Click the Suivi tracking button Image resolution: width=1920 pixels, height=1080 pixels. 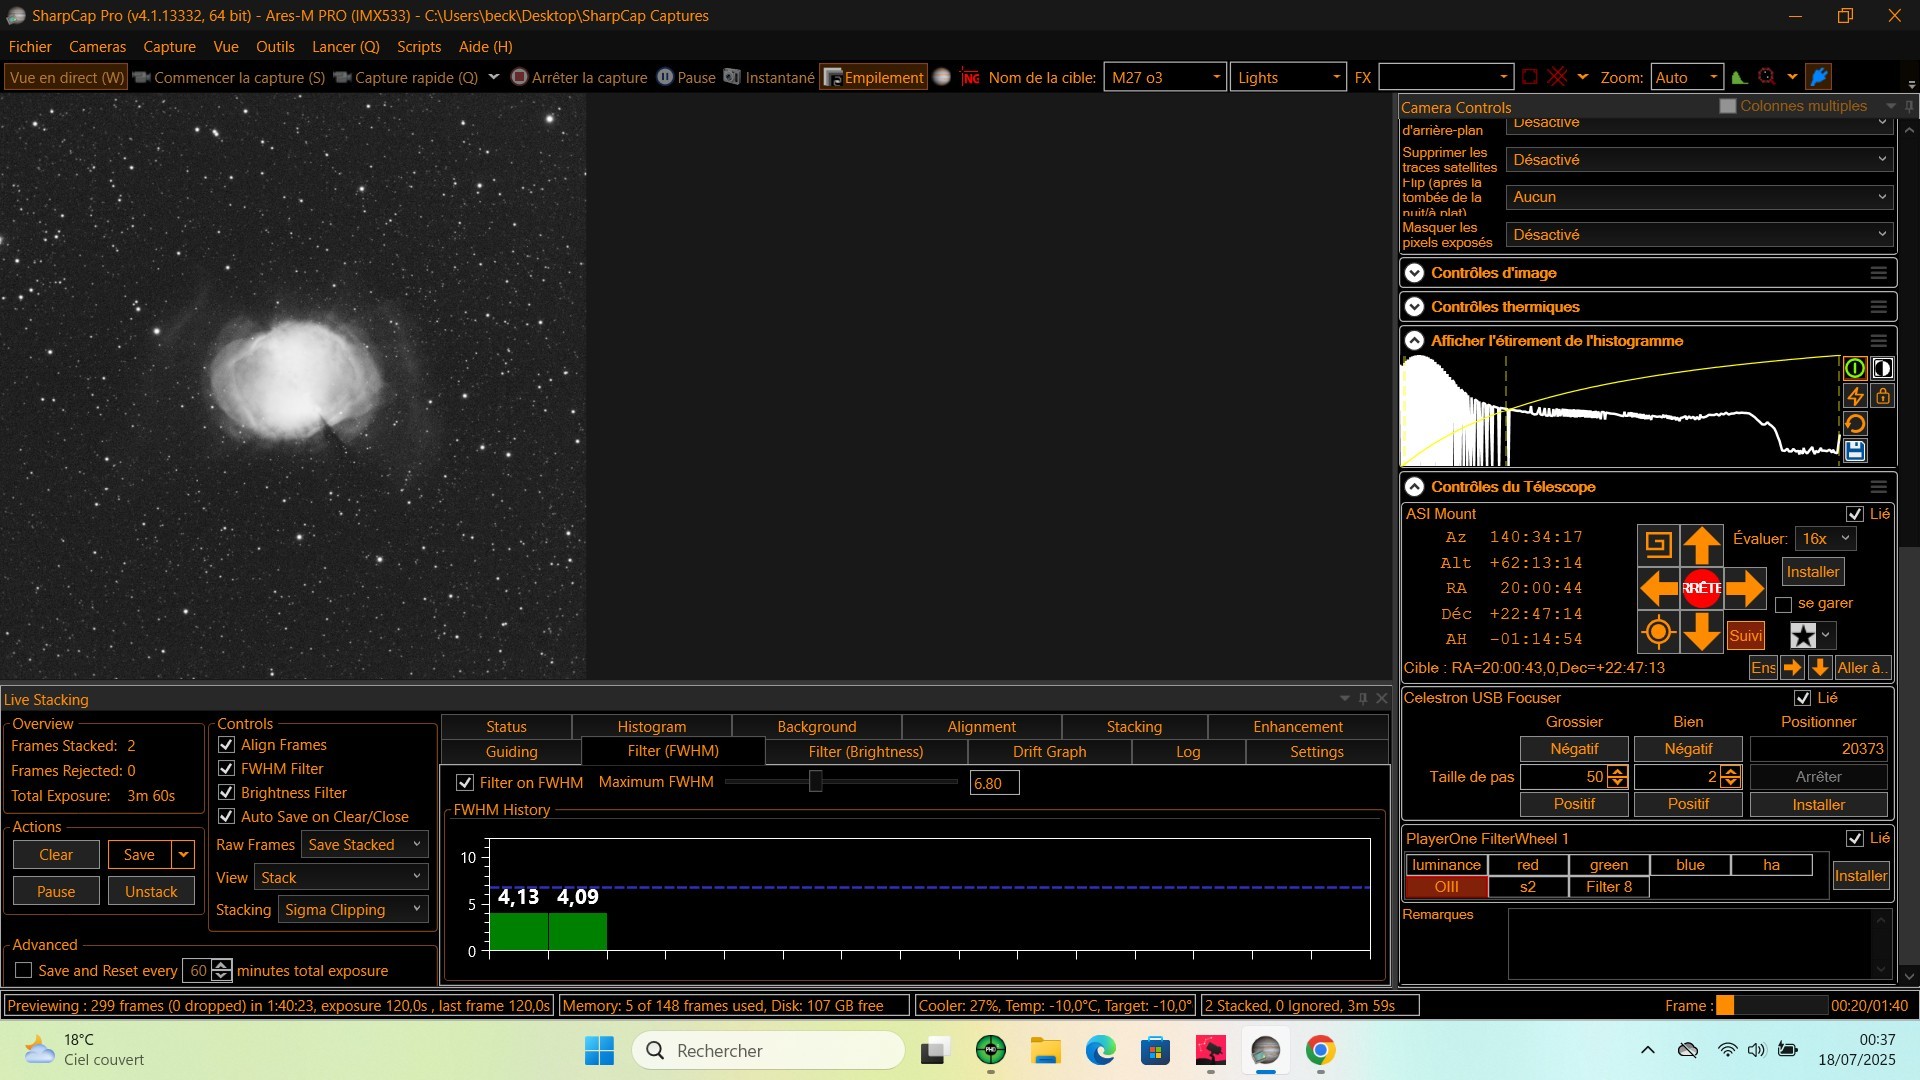coord(1745,636)
